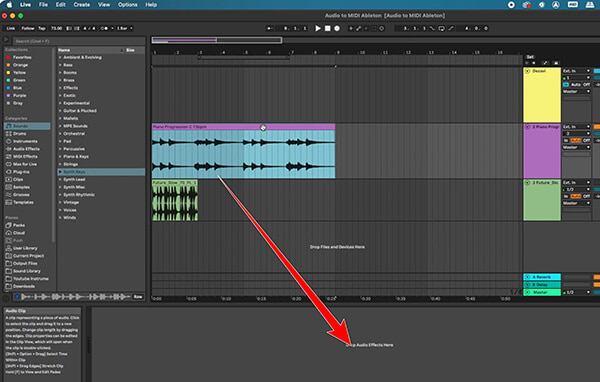The height and width of the screenshot is (382, 600).
Task: Click the browser search field
Action: click(79, 41)
